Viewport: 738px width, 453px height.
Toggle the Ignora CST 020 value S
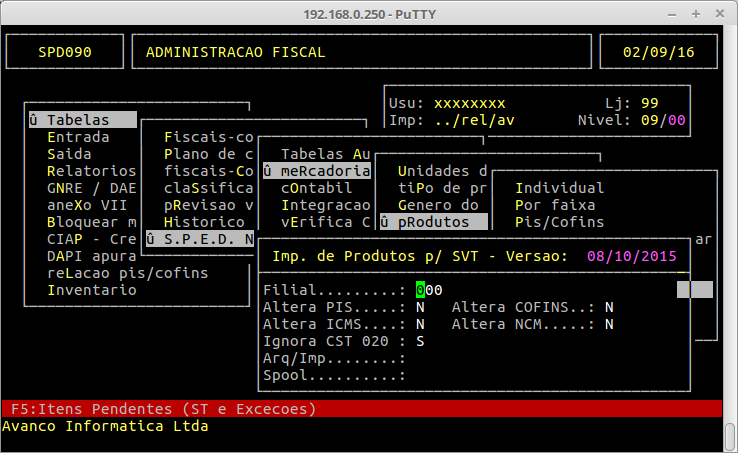(x=420, y=341)
